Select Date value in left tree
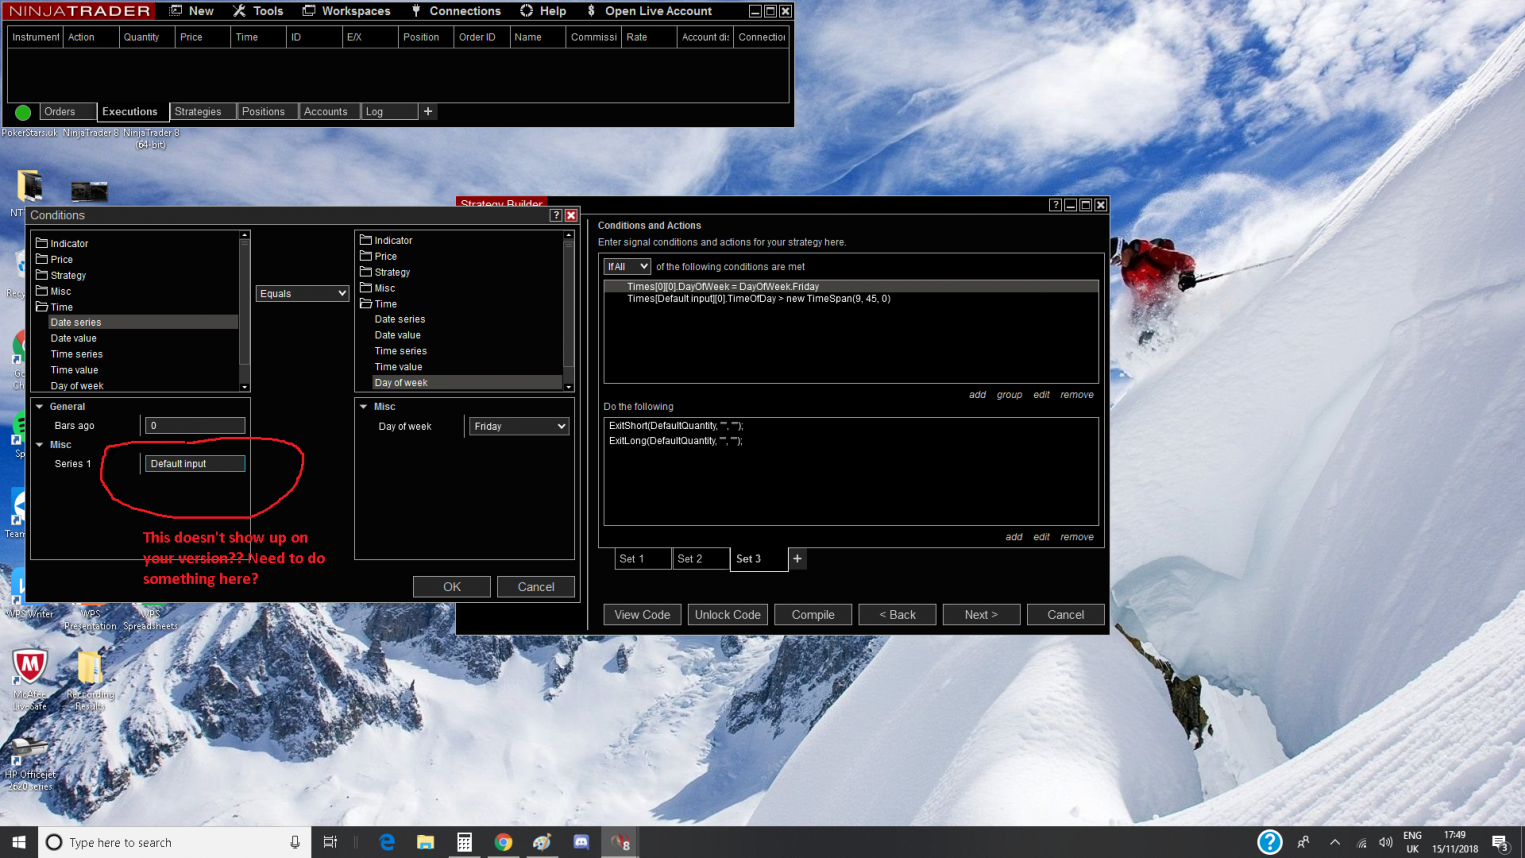1525x858 pixels. [x=74, y=338]
